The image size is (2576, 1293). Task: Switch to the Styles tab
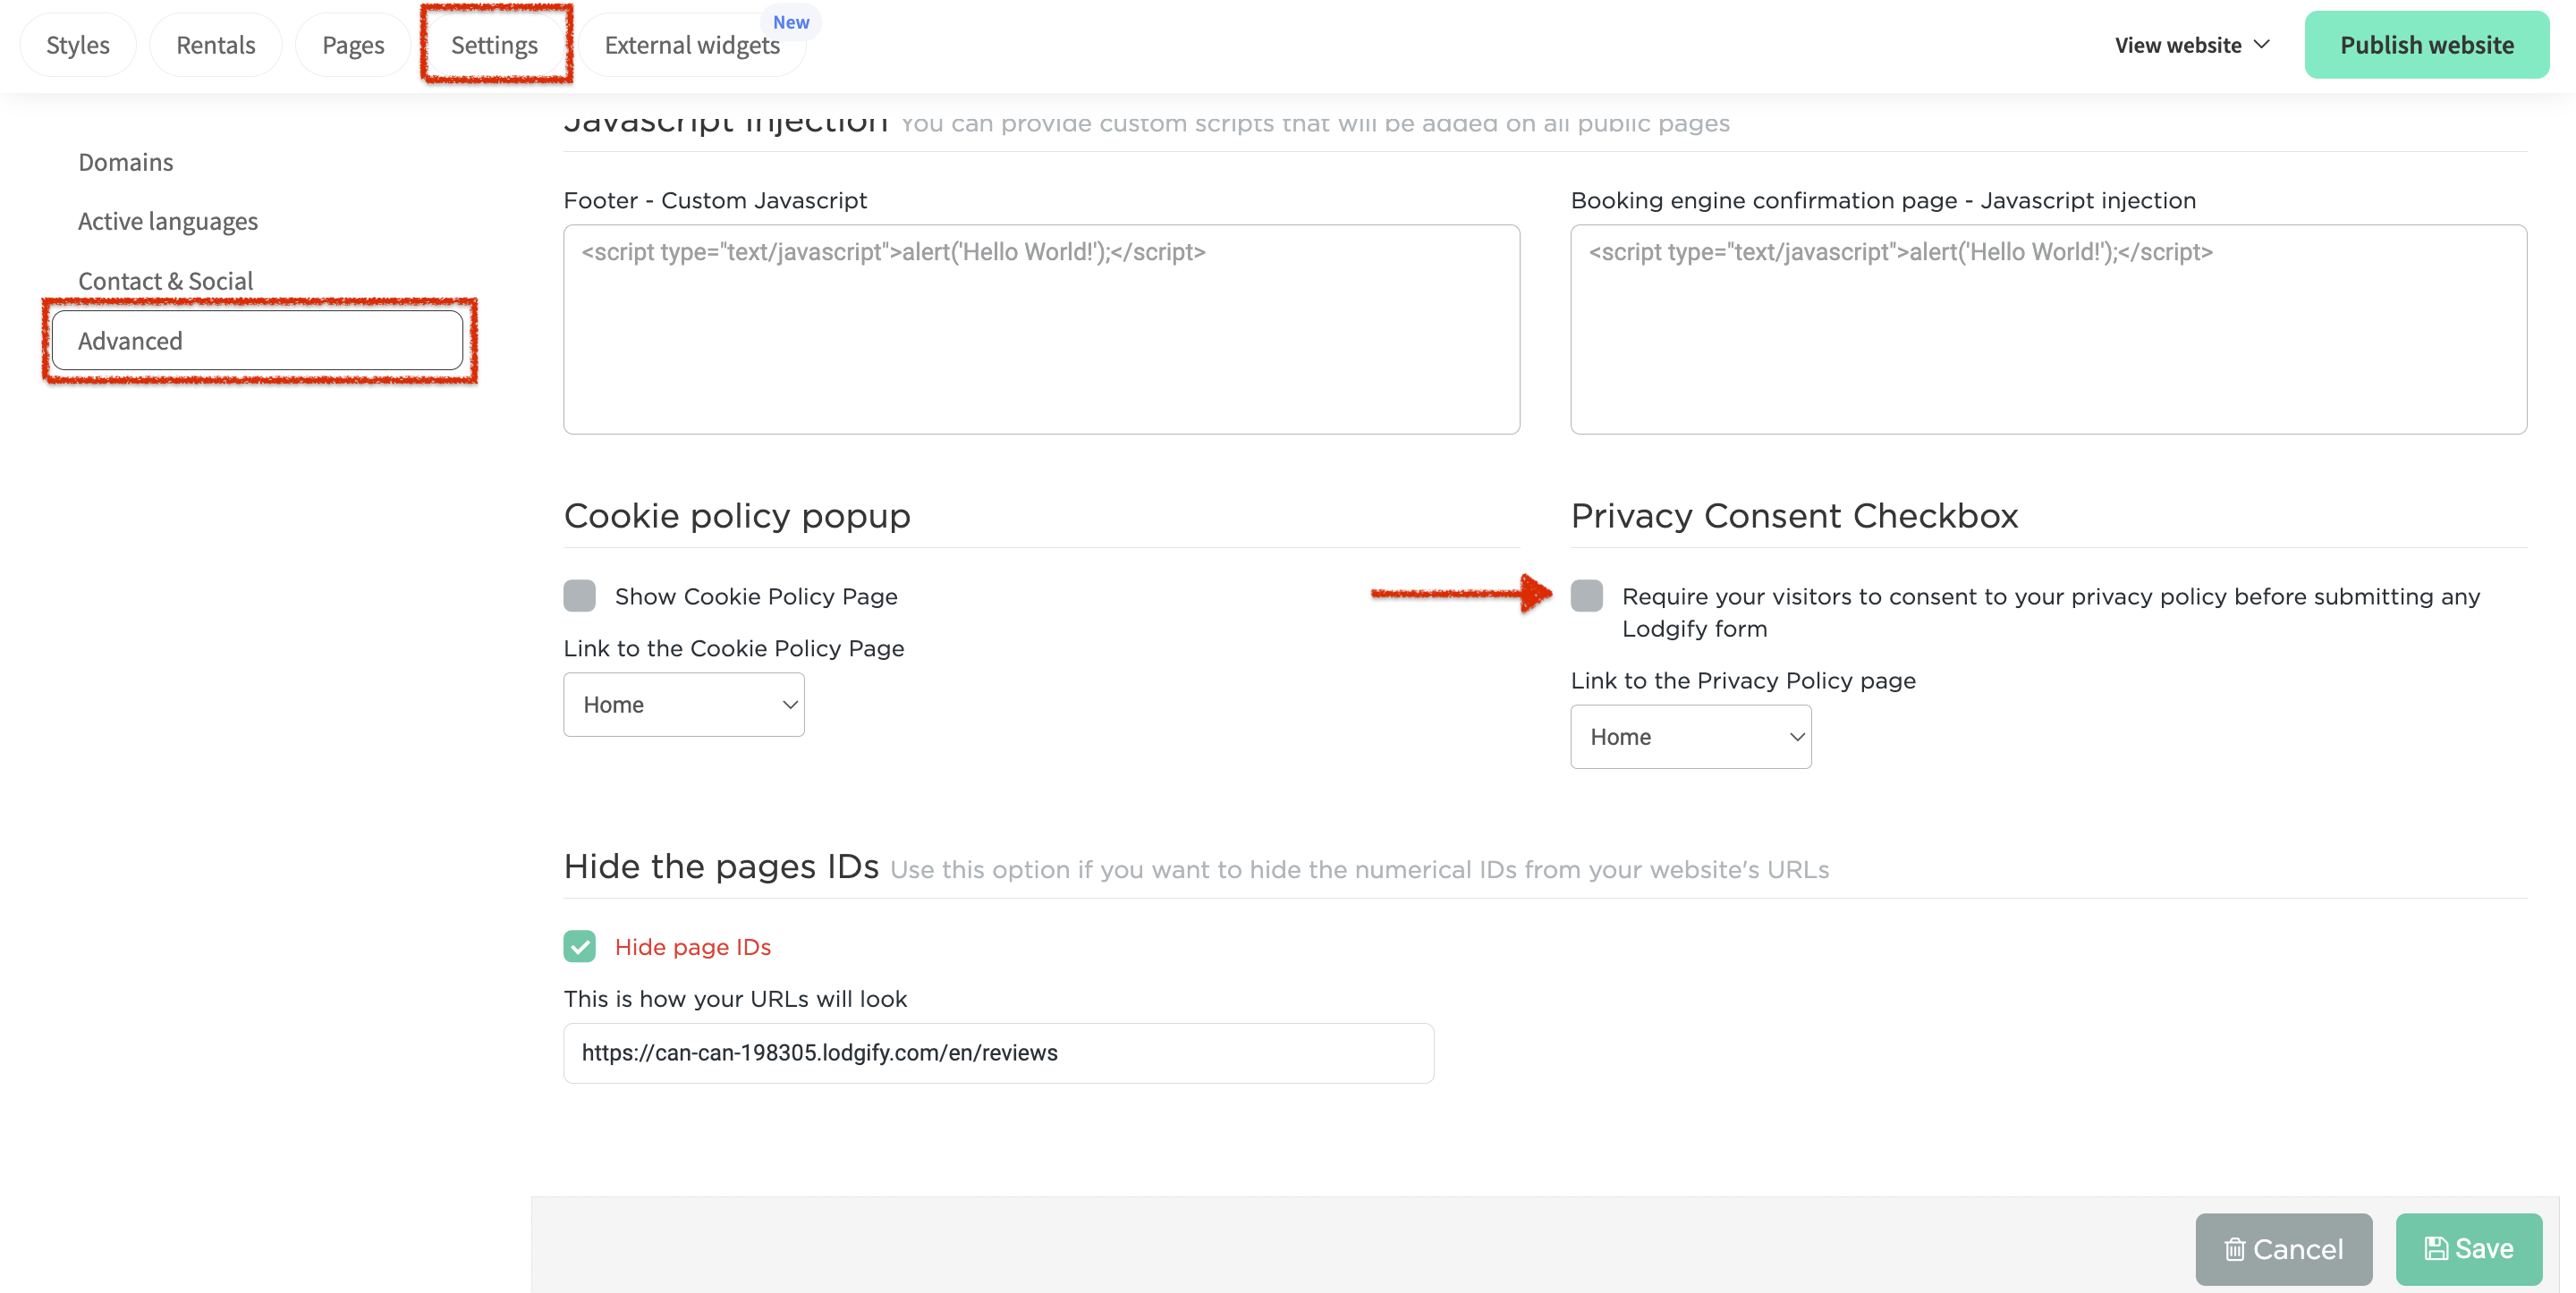click(78, 45)
